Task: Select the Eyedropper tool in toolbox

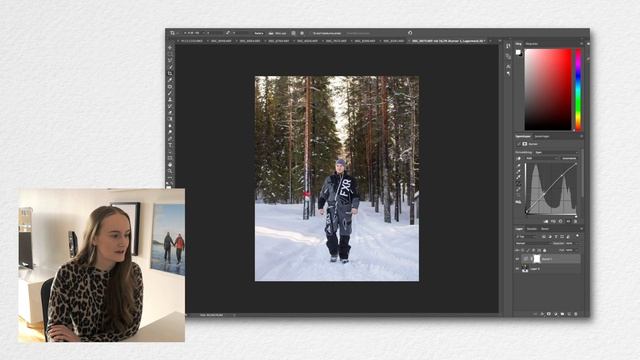Action: 170,80
